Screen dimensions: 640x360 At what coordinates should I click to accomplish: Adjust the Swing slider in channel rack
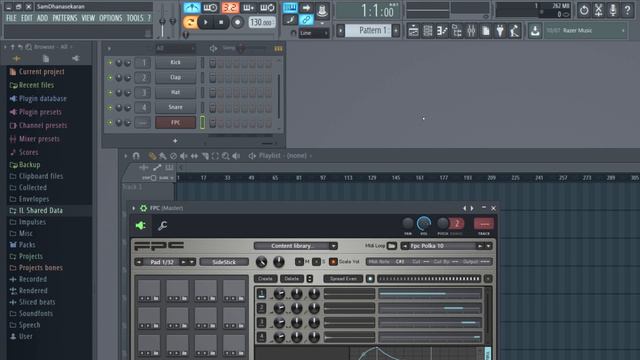coord(241,49)
